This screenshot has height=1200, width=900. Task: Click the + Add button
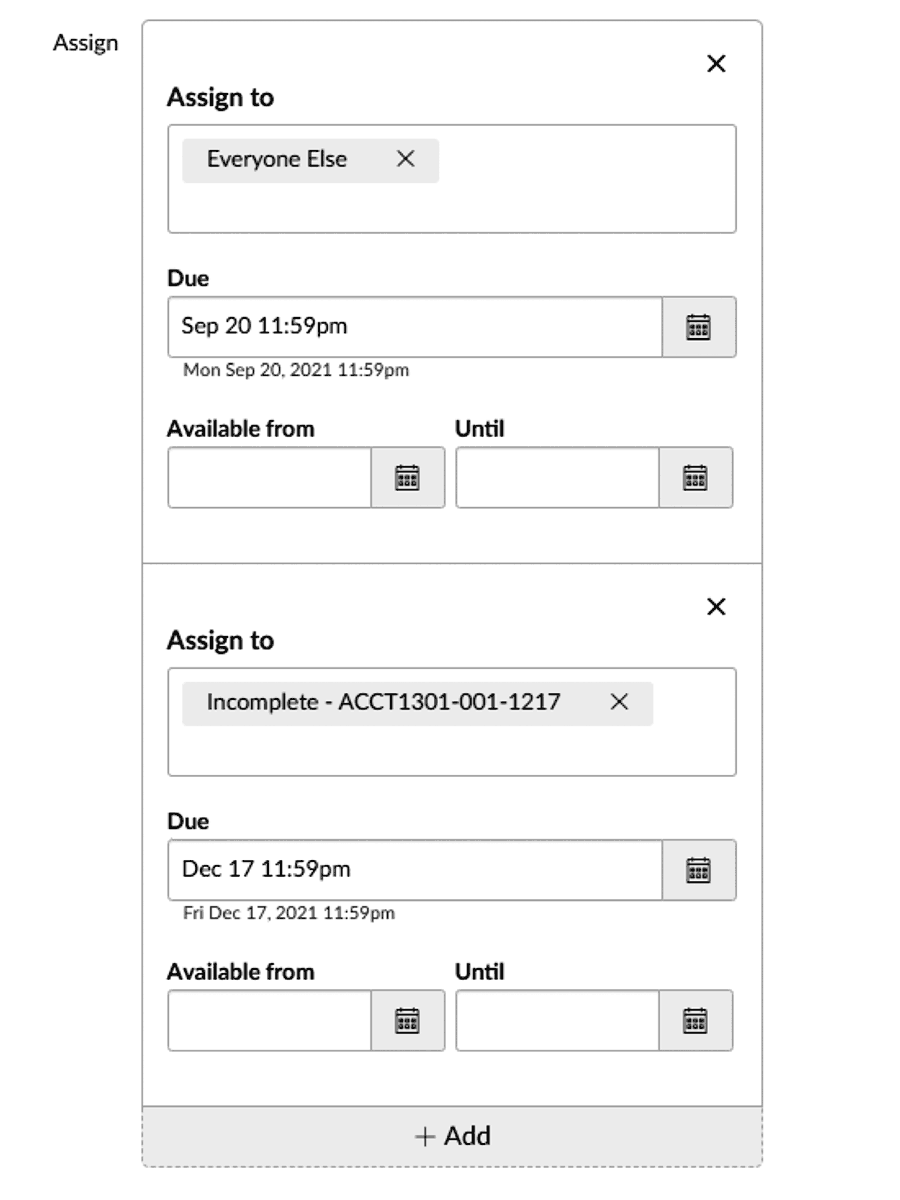coord(452,1136)
